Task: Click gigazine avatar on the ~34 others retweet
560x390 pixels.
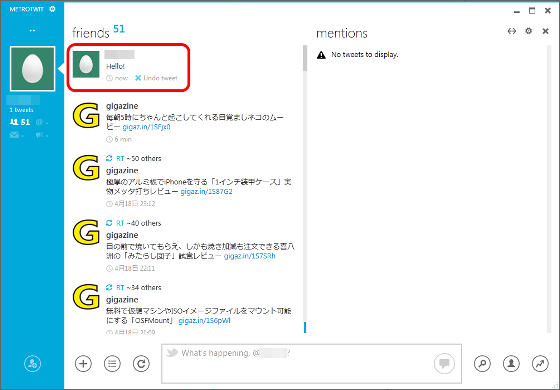Action: (86, 297)
